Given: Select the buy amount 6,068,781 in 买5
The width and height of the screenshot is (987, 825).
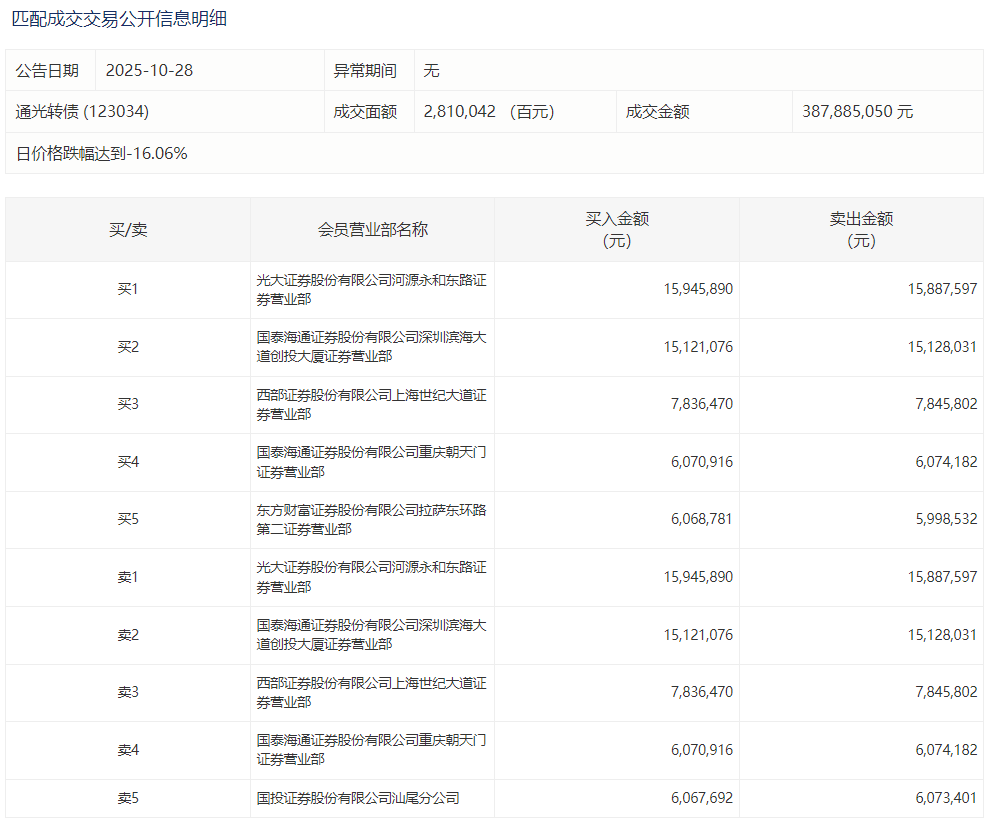Looking at the screenshot, I should (x=698, y=520).
